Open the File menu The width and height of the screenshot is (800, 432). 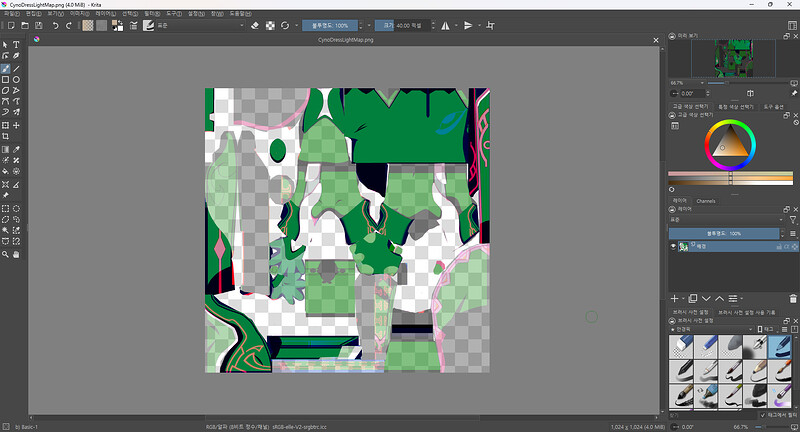pos(12,14)
